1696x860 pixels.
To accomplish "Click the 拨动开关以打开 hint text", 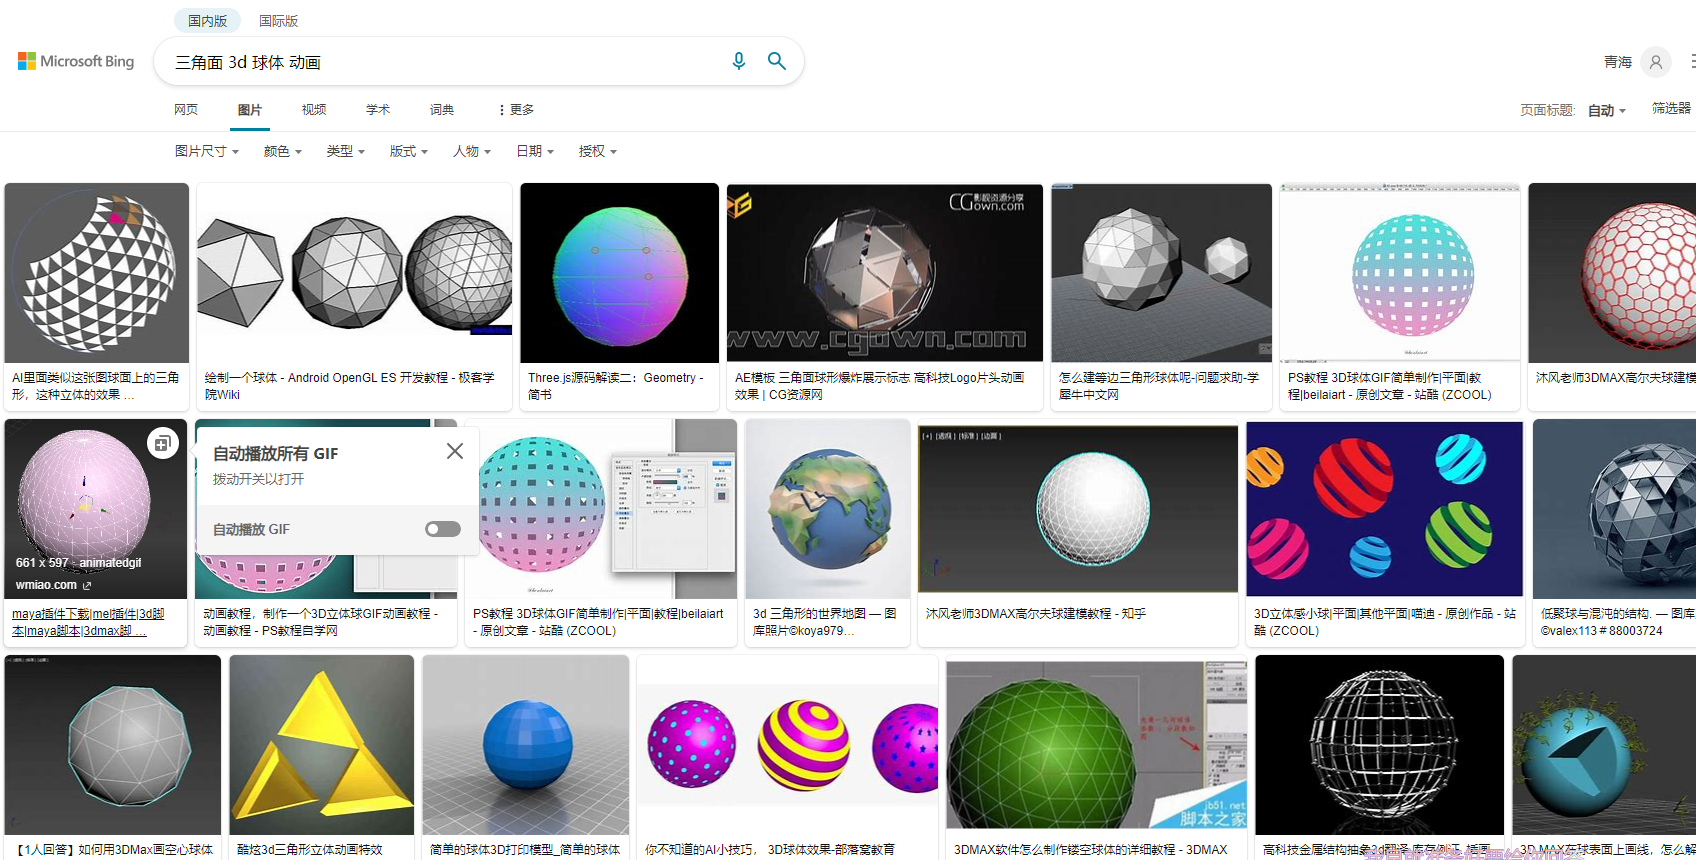I will click(259, 479).
